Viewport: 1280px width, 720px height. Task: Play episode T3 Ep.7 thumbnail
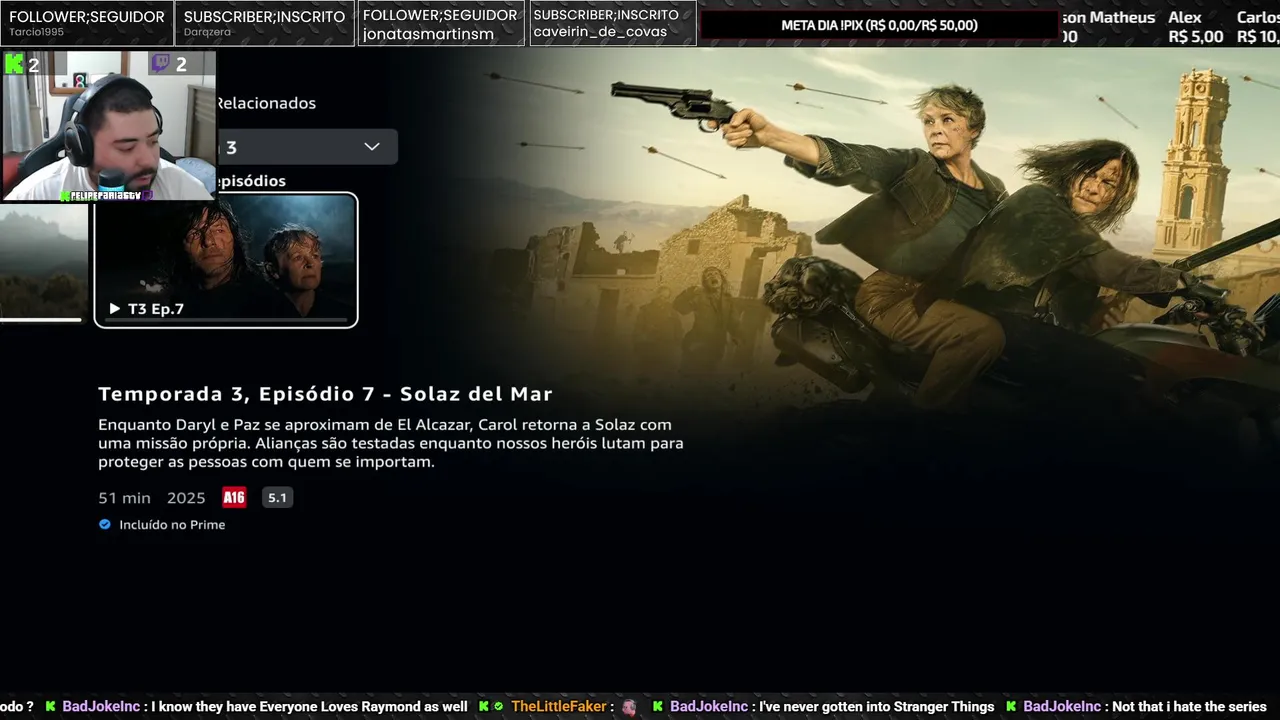coord(226,260)
